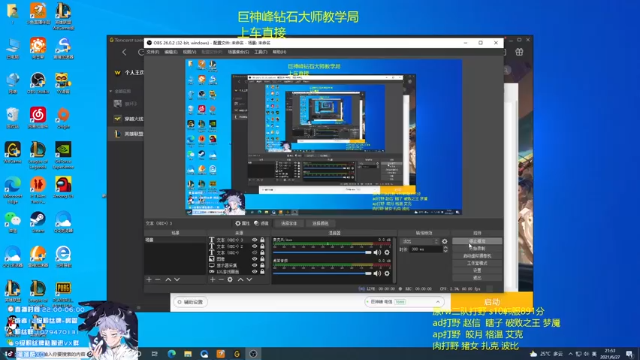640x360 pixels.
Task: Move source down with the down chevron
Action: (249, 280)
